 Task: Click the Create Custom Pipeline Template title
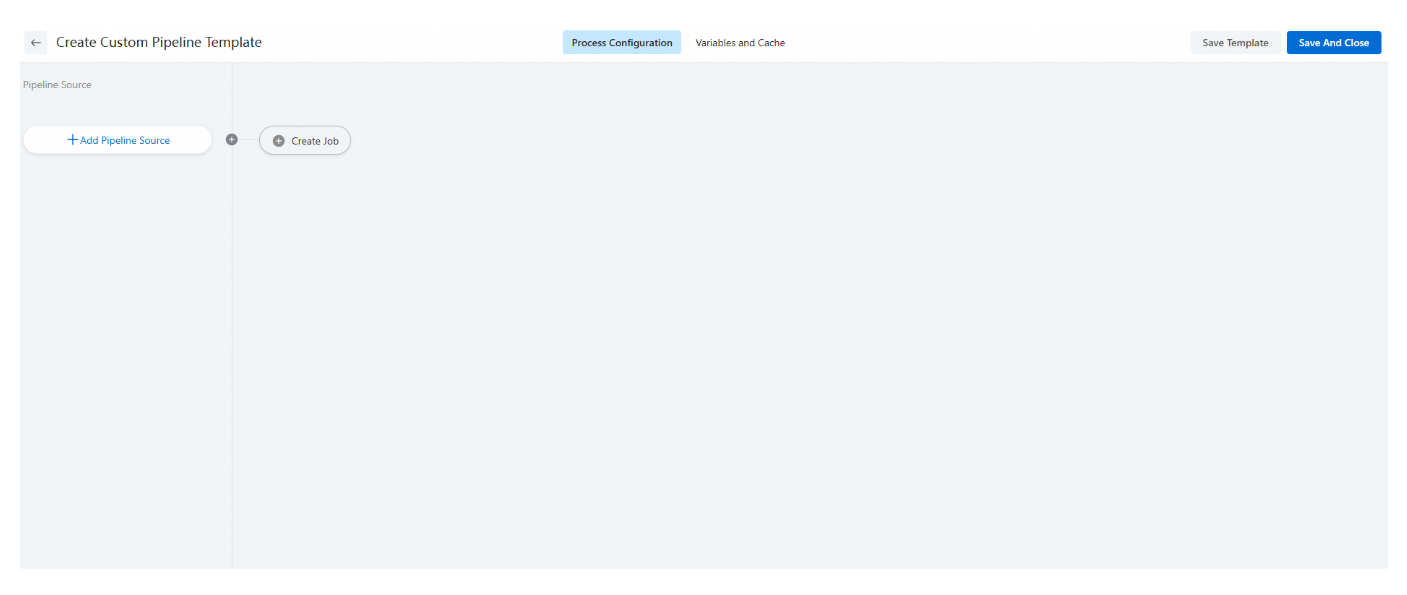pos(159,43)
